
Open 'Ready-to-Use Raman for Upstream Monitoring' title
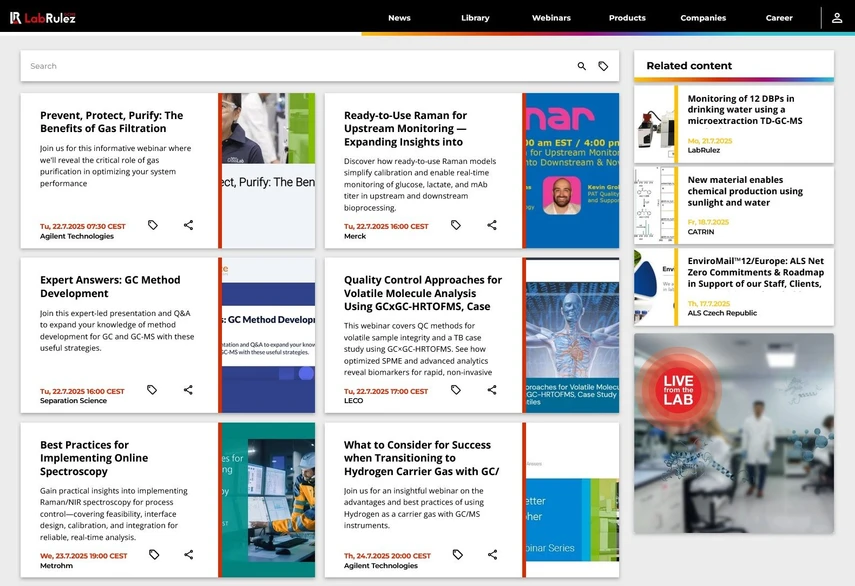coord(405,129)
